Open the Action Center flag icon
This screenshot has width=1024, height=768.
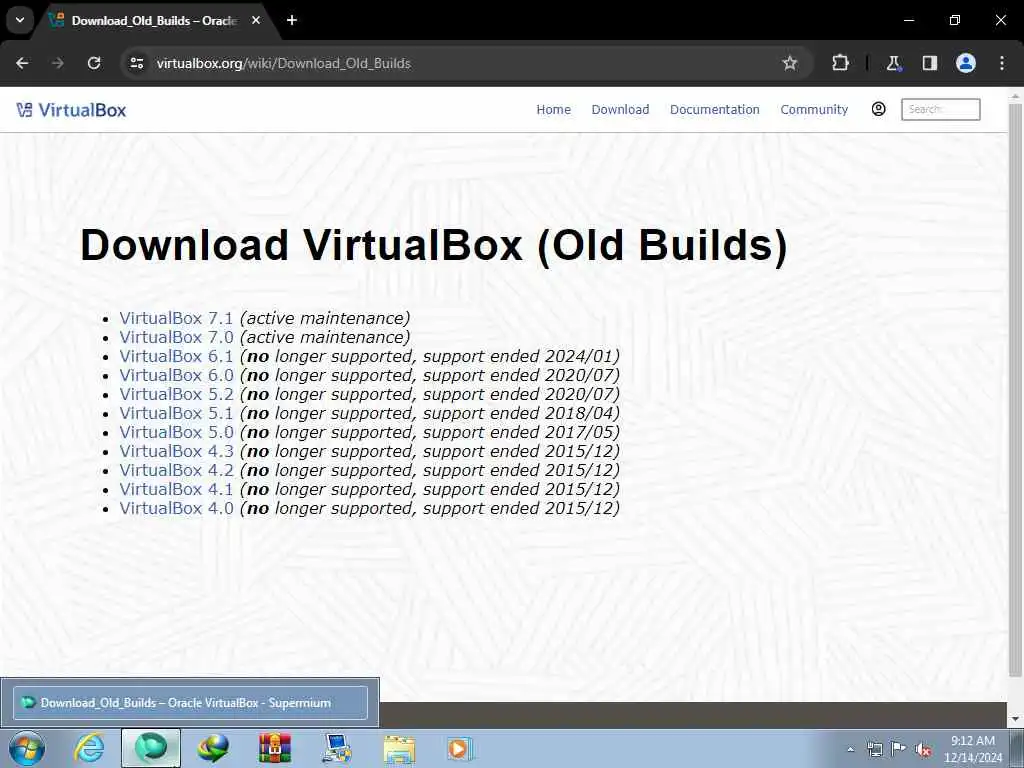pyautogui.click(x=899, y=748)
